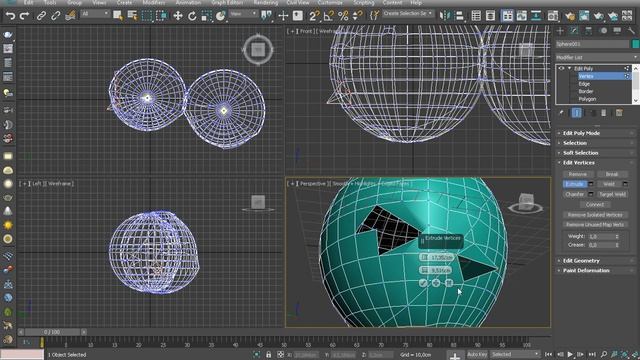Toggle Angle Snap
The image size is (640, 360).
click(328, 16)
